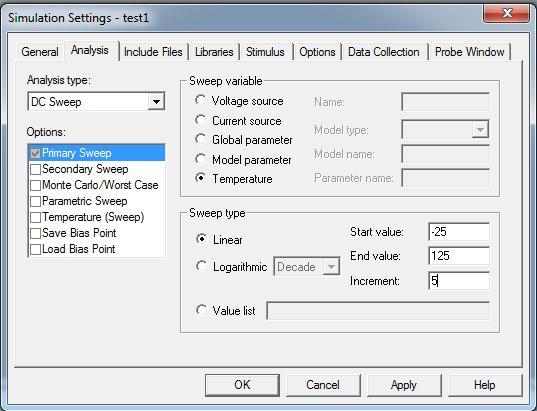
Task: Check the Load Bias Point option
Action: [x=35, y=250]
